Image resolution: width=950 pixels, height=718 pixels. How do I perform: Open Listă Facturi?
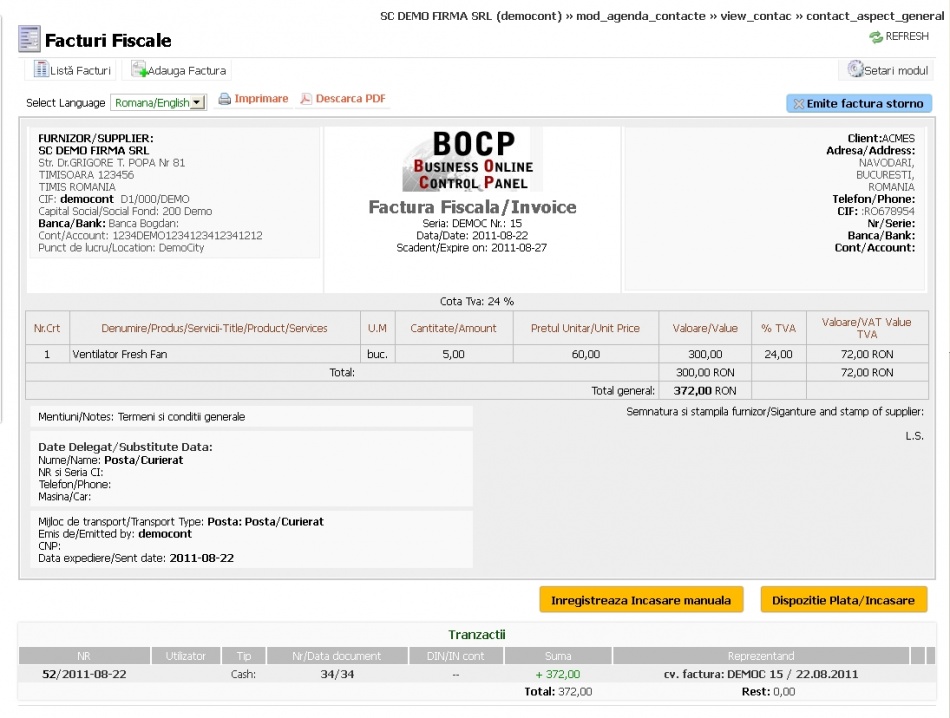[x=73, y=70]
